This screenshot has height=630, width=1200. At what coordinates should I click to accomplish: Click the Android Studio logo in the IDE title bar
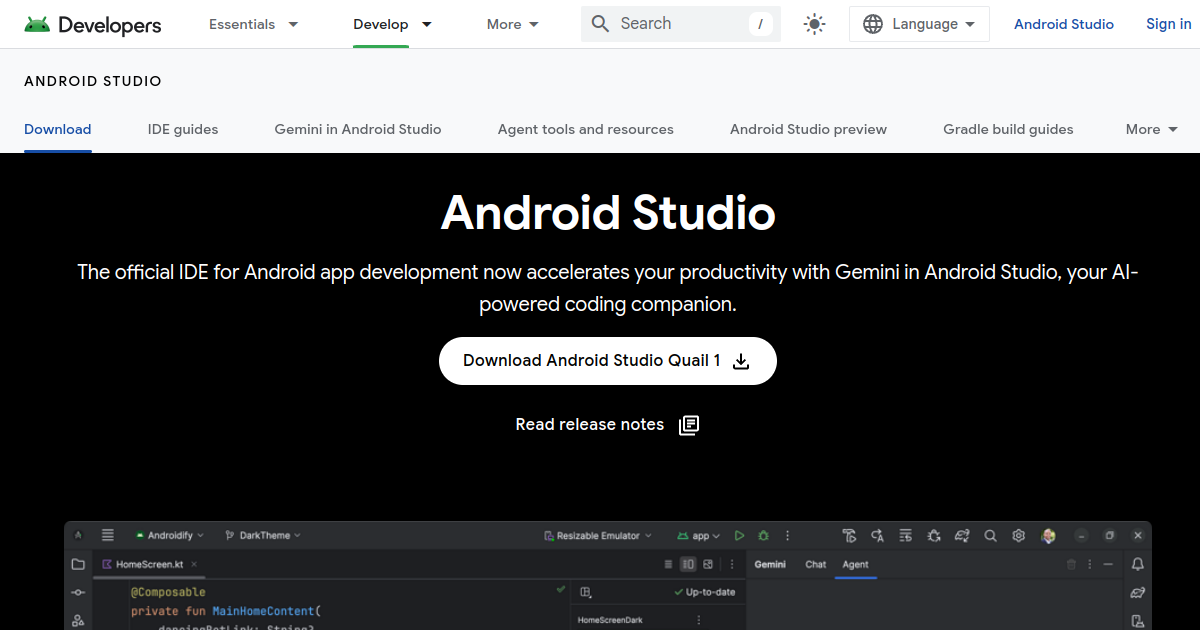pos(78,536)
